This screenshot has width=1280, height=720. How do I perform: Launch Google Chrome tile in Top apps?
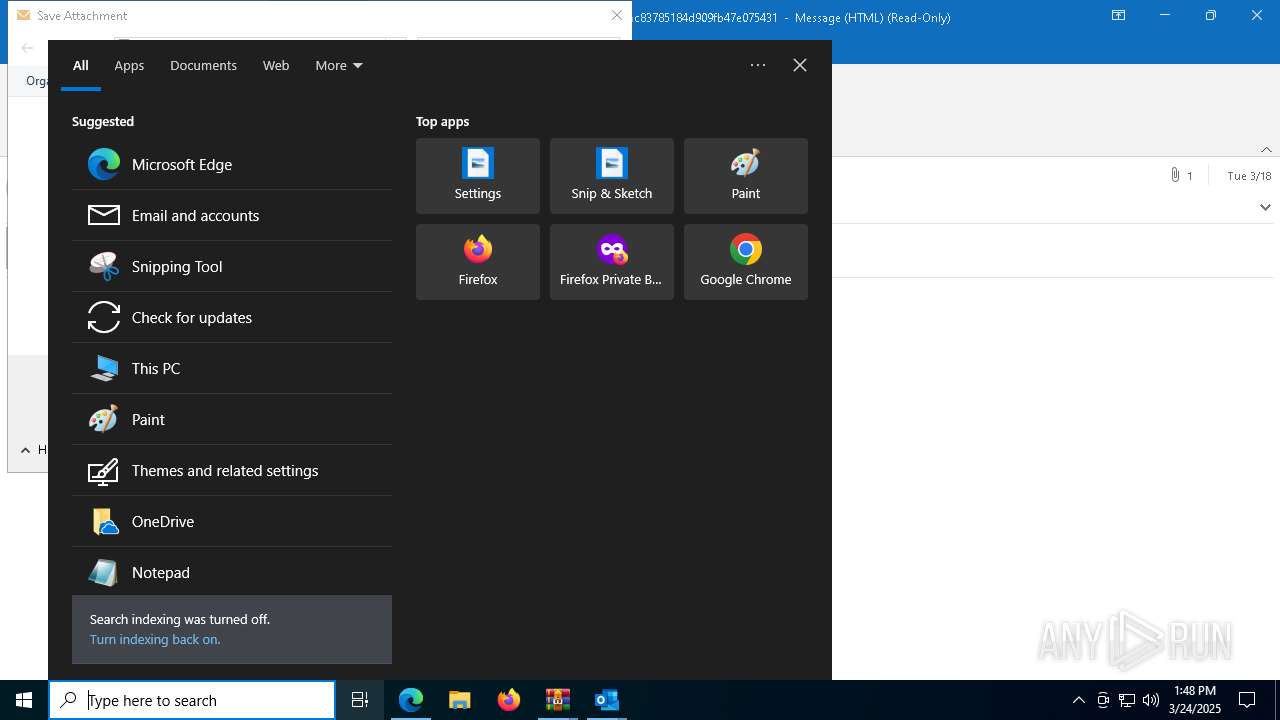tap(746, 262)
